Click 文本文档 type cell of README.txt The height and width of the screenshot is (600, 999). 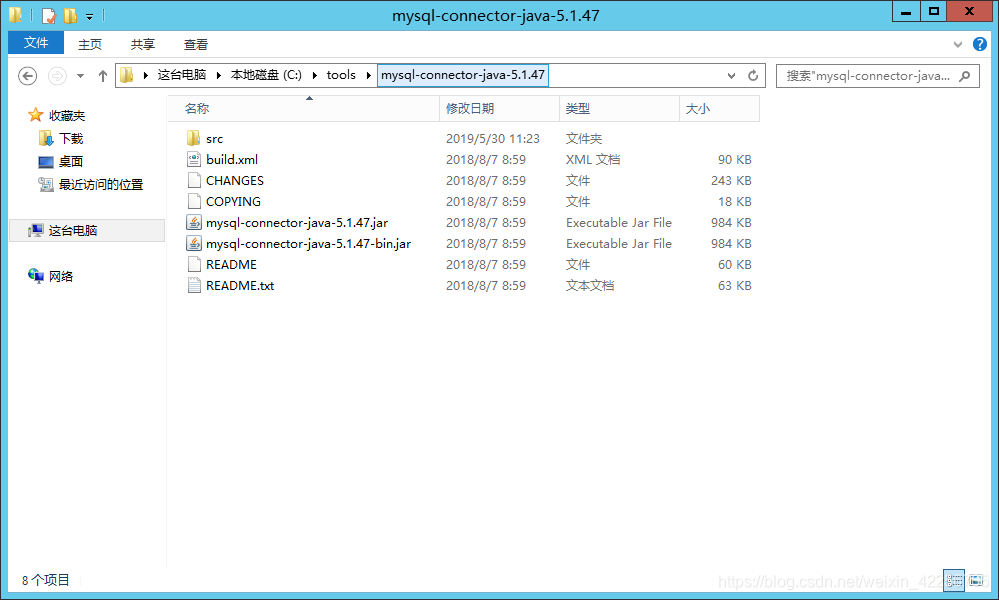[x=590, y=286]
